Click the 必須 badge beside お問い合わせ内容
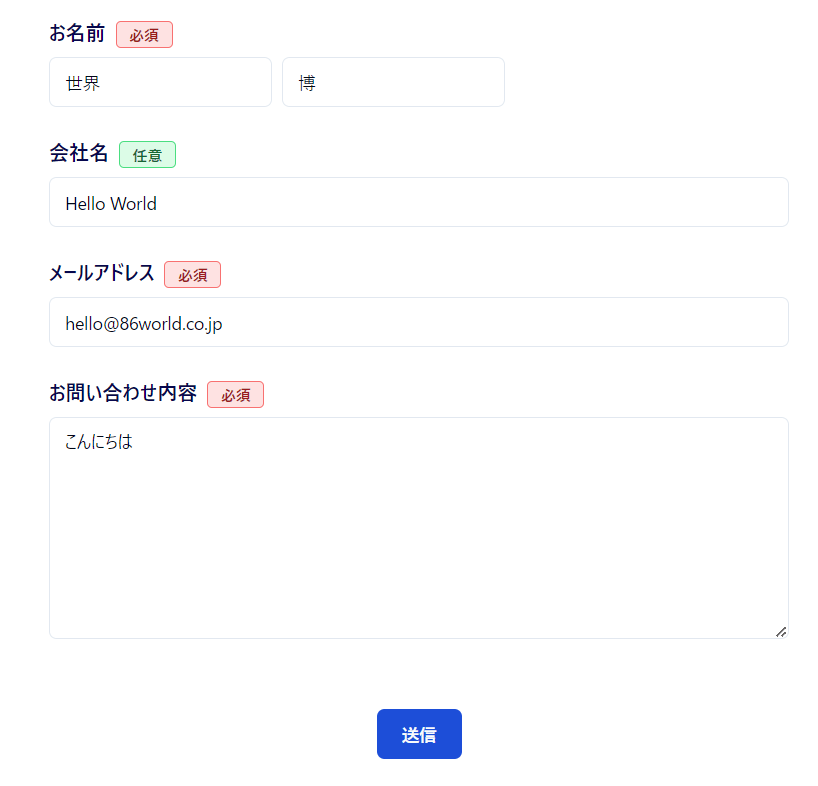The height and width of the screenshot is (786, 818). click(x=235, y=395)
